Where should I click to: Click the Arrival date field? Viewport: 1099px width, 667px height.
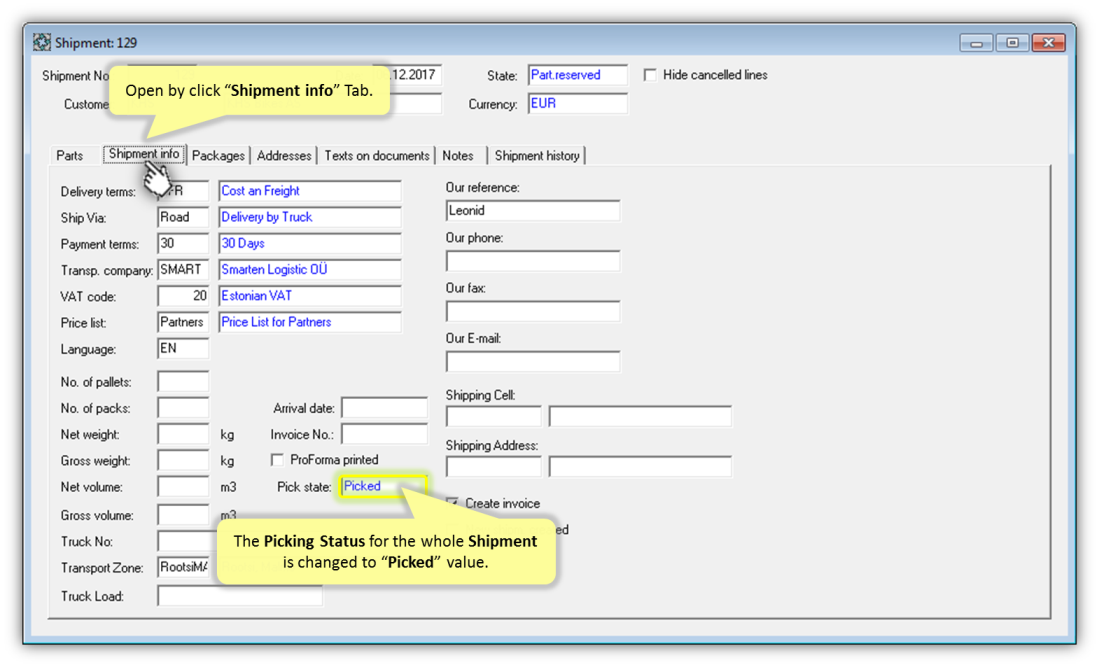pos(384,408)
